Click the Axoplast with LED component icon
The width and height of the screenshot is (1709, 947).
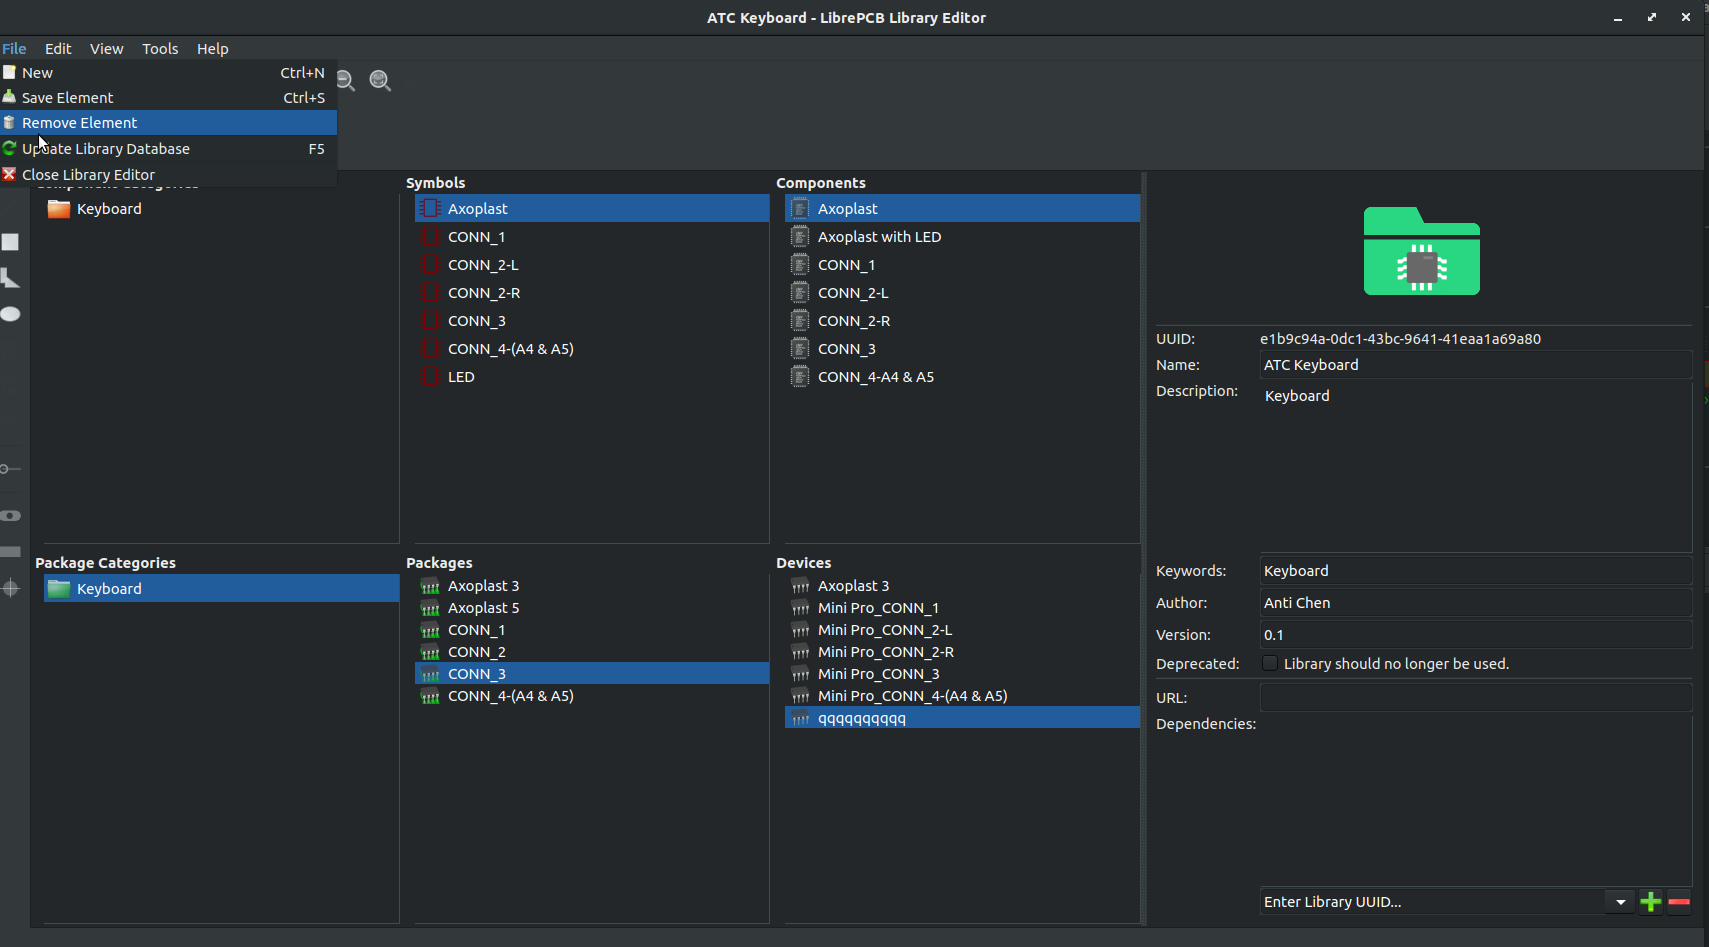click(x=800, y=236)
